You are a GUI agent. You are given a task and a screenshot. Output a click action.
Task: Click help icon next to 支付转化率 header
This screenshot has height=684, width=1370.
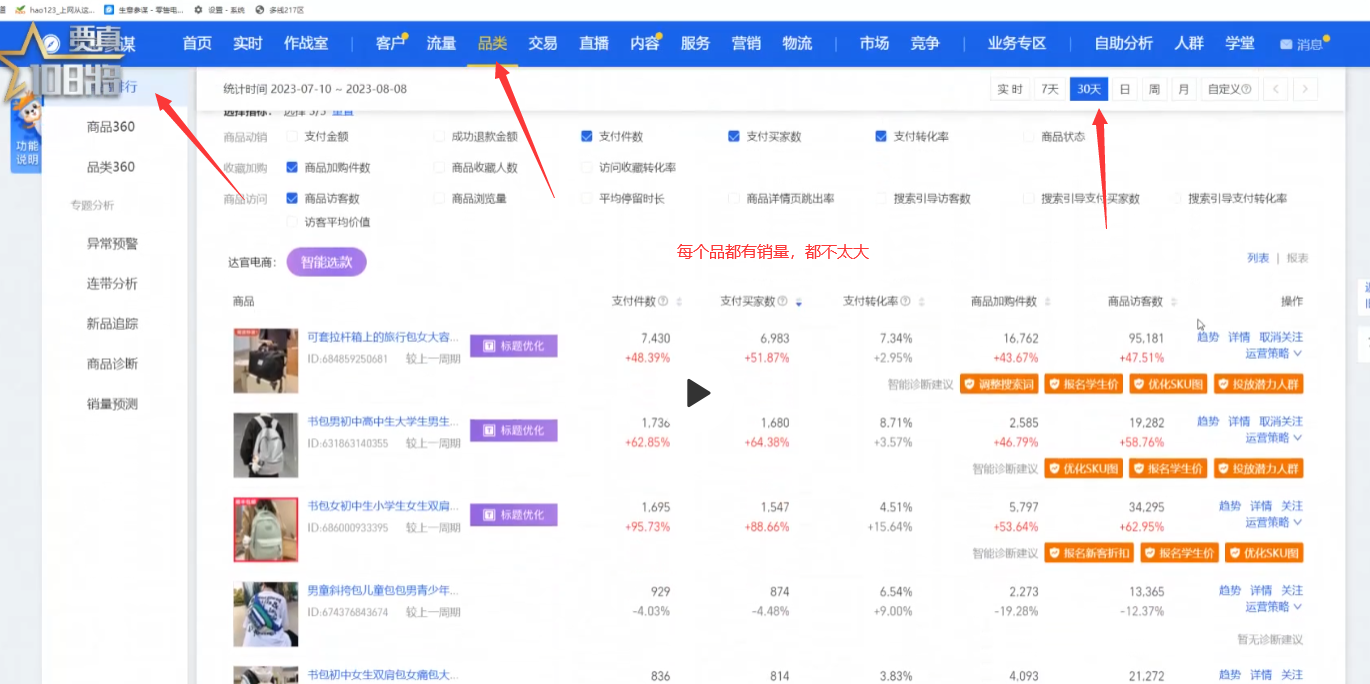point(905,302)
